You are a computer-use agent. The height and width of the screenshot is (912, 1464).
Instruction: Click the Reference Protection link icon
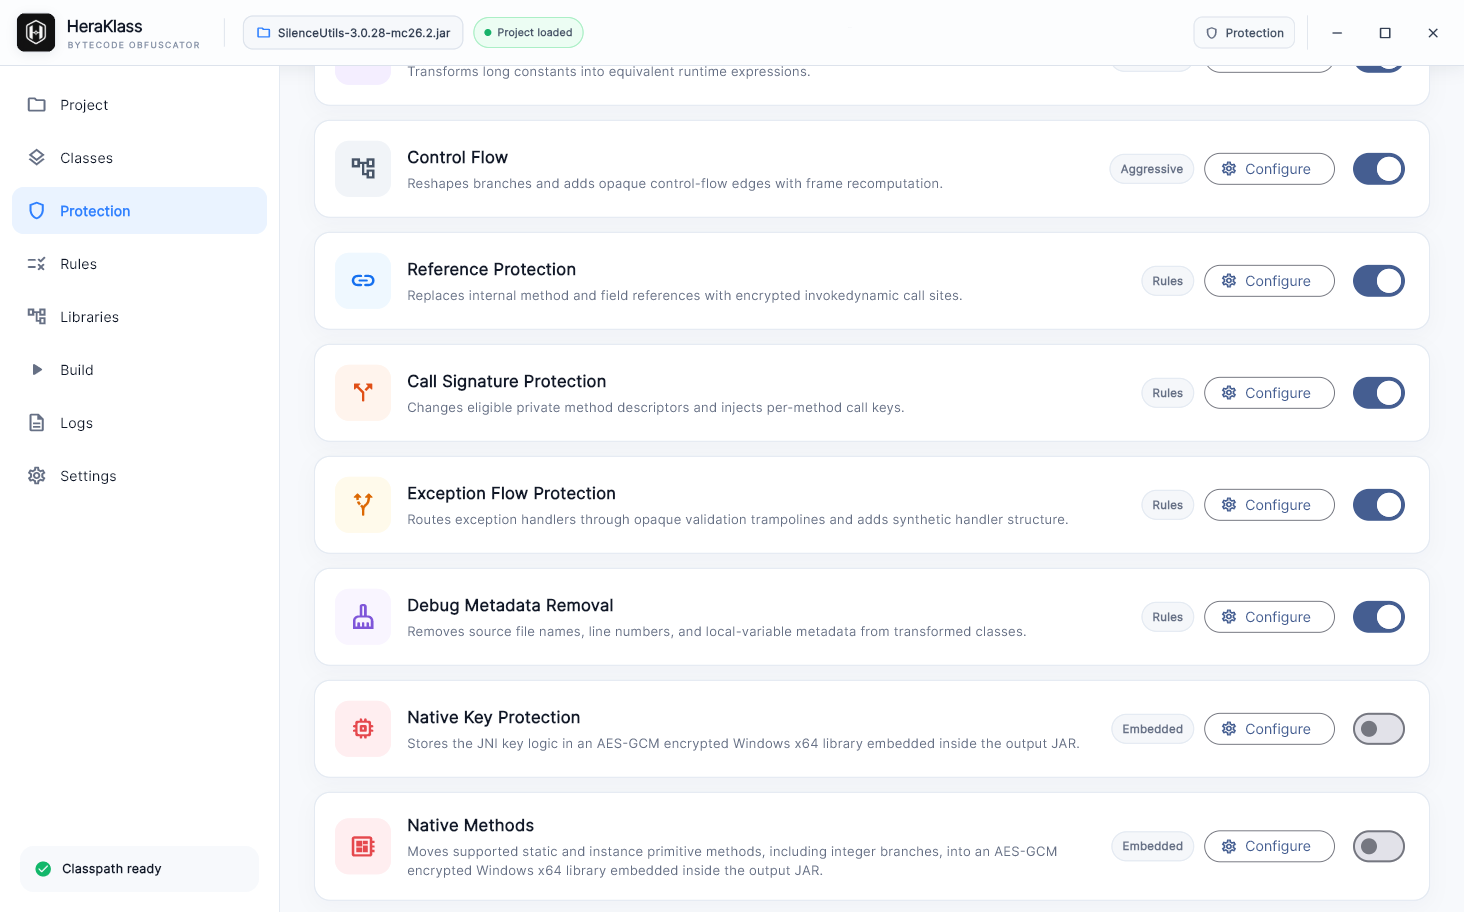(363, 281)
